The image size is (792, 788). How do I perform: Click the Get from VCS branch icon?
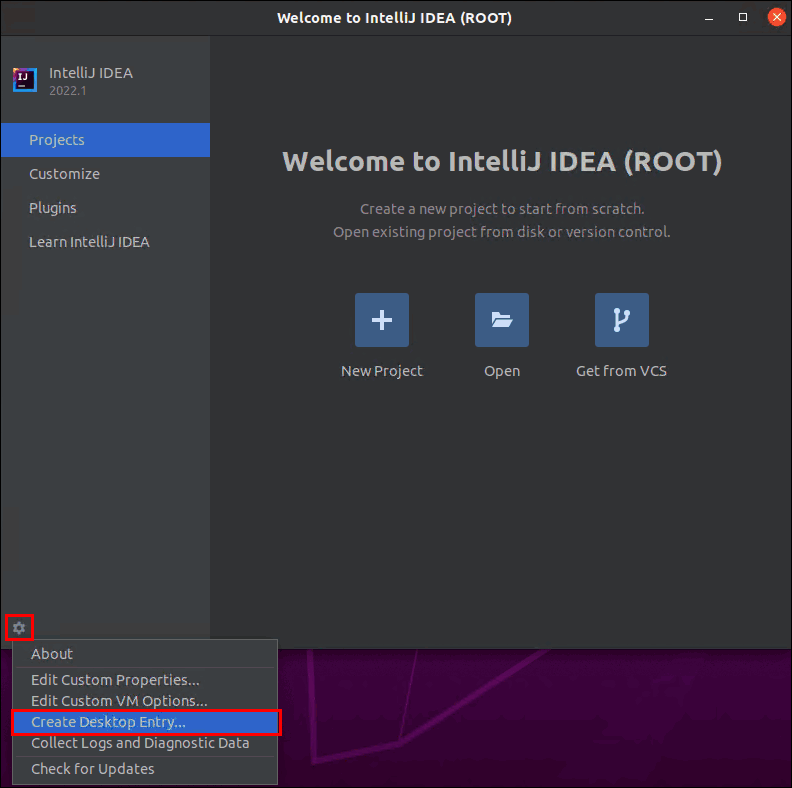622,320
